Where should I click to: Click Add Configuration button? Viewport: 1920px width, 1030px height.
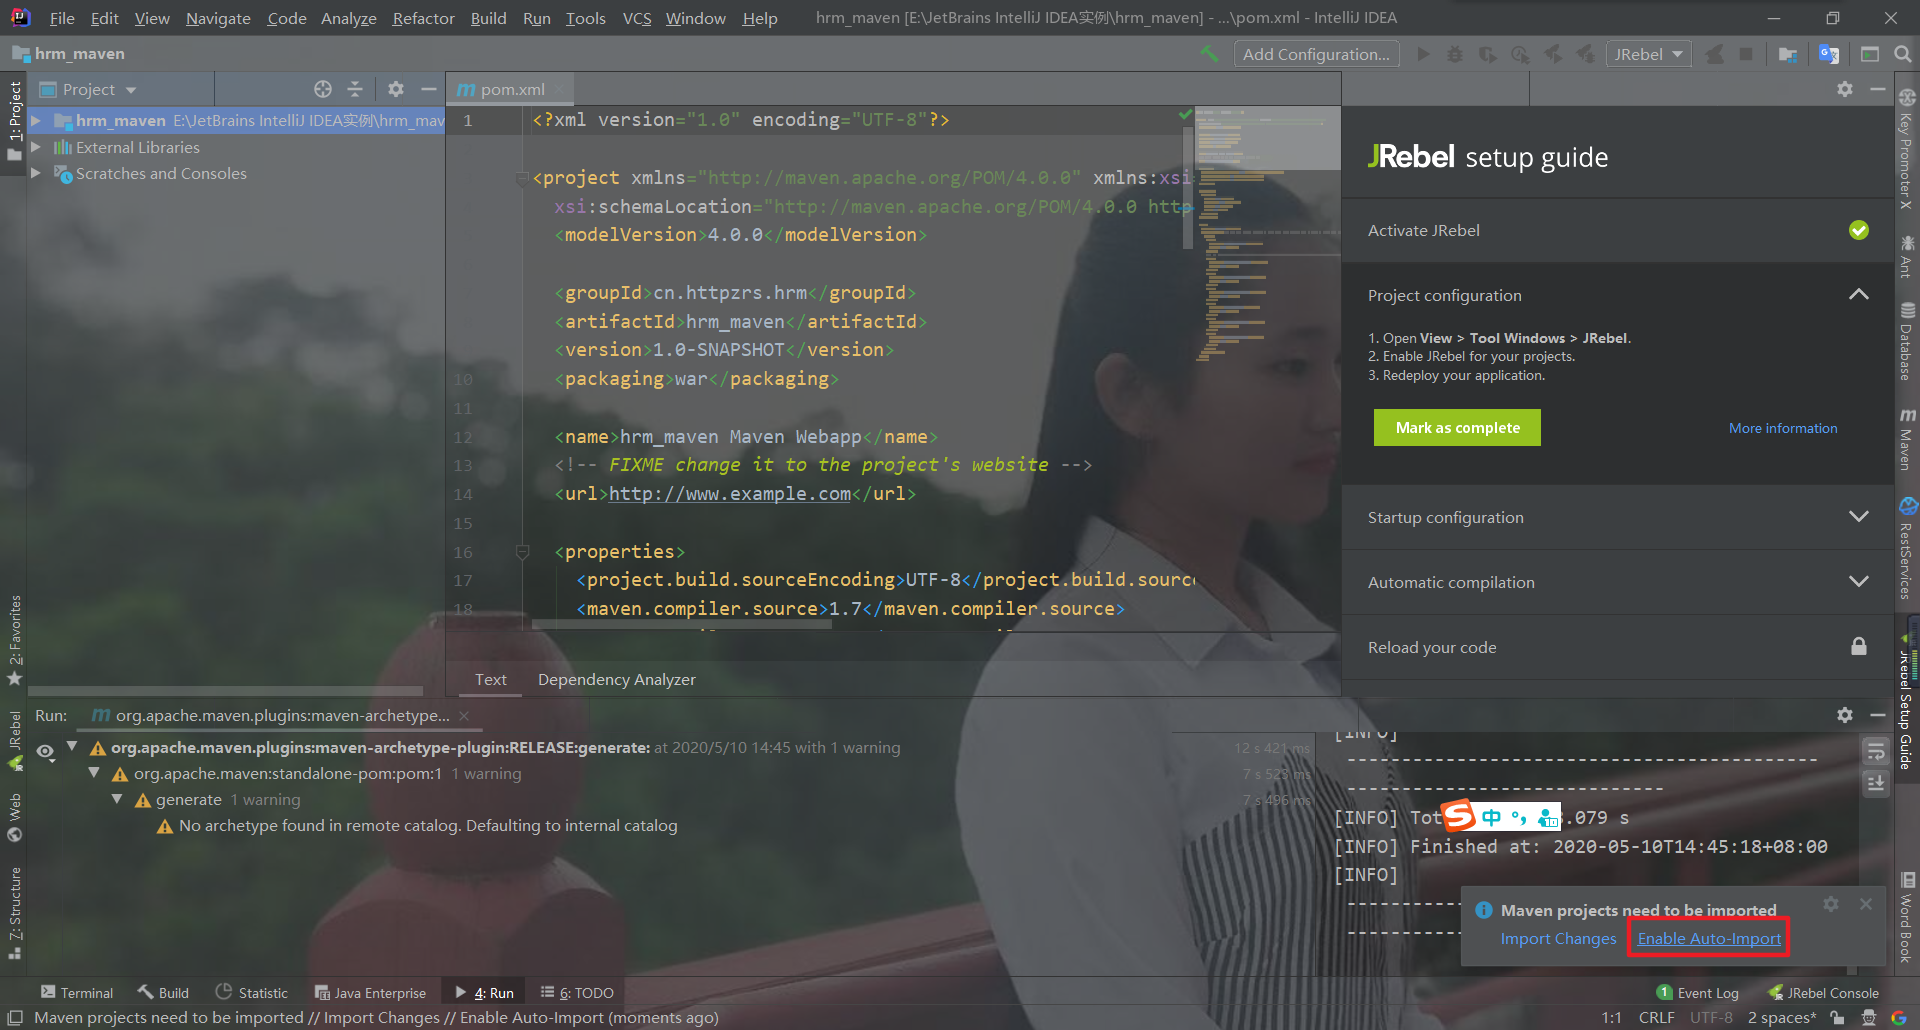[x=1316, y=54]
